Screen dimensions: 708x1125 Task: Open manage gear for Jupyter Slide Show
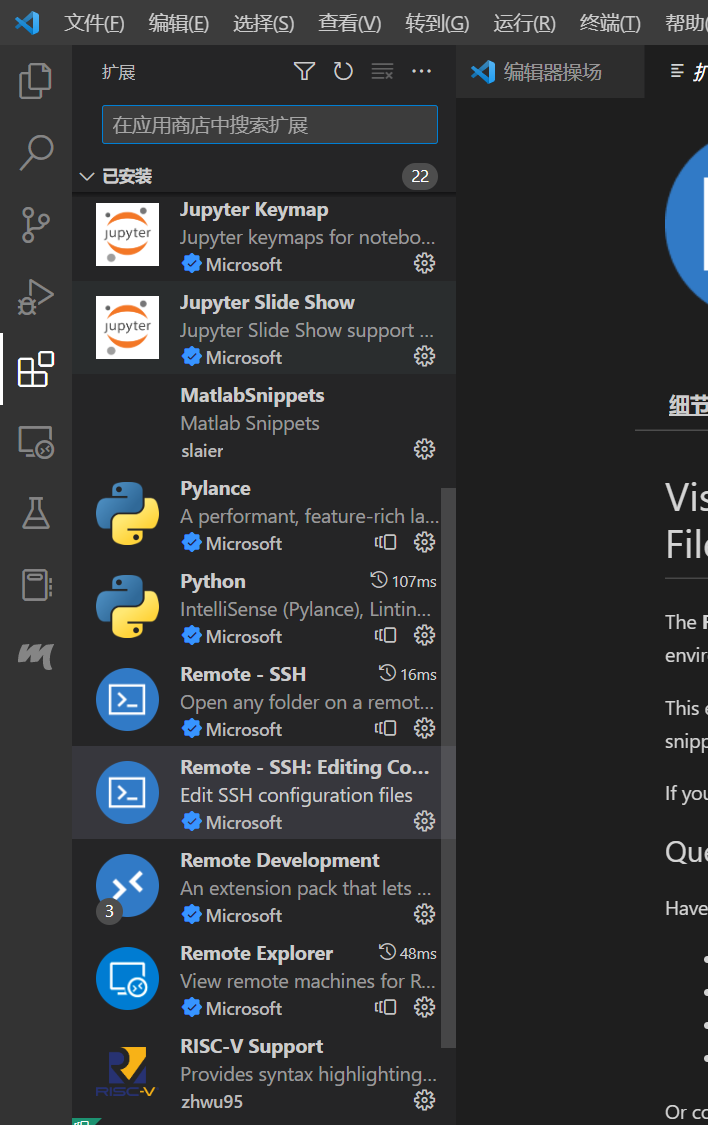(x=424, y=356)
